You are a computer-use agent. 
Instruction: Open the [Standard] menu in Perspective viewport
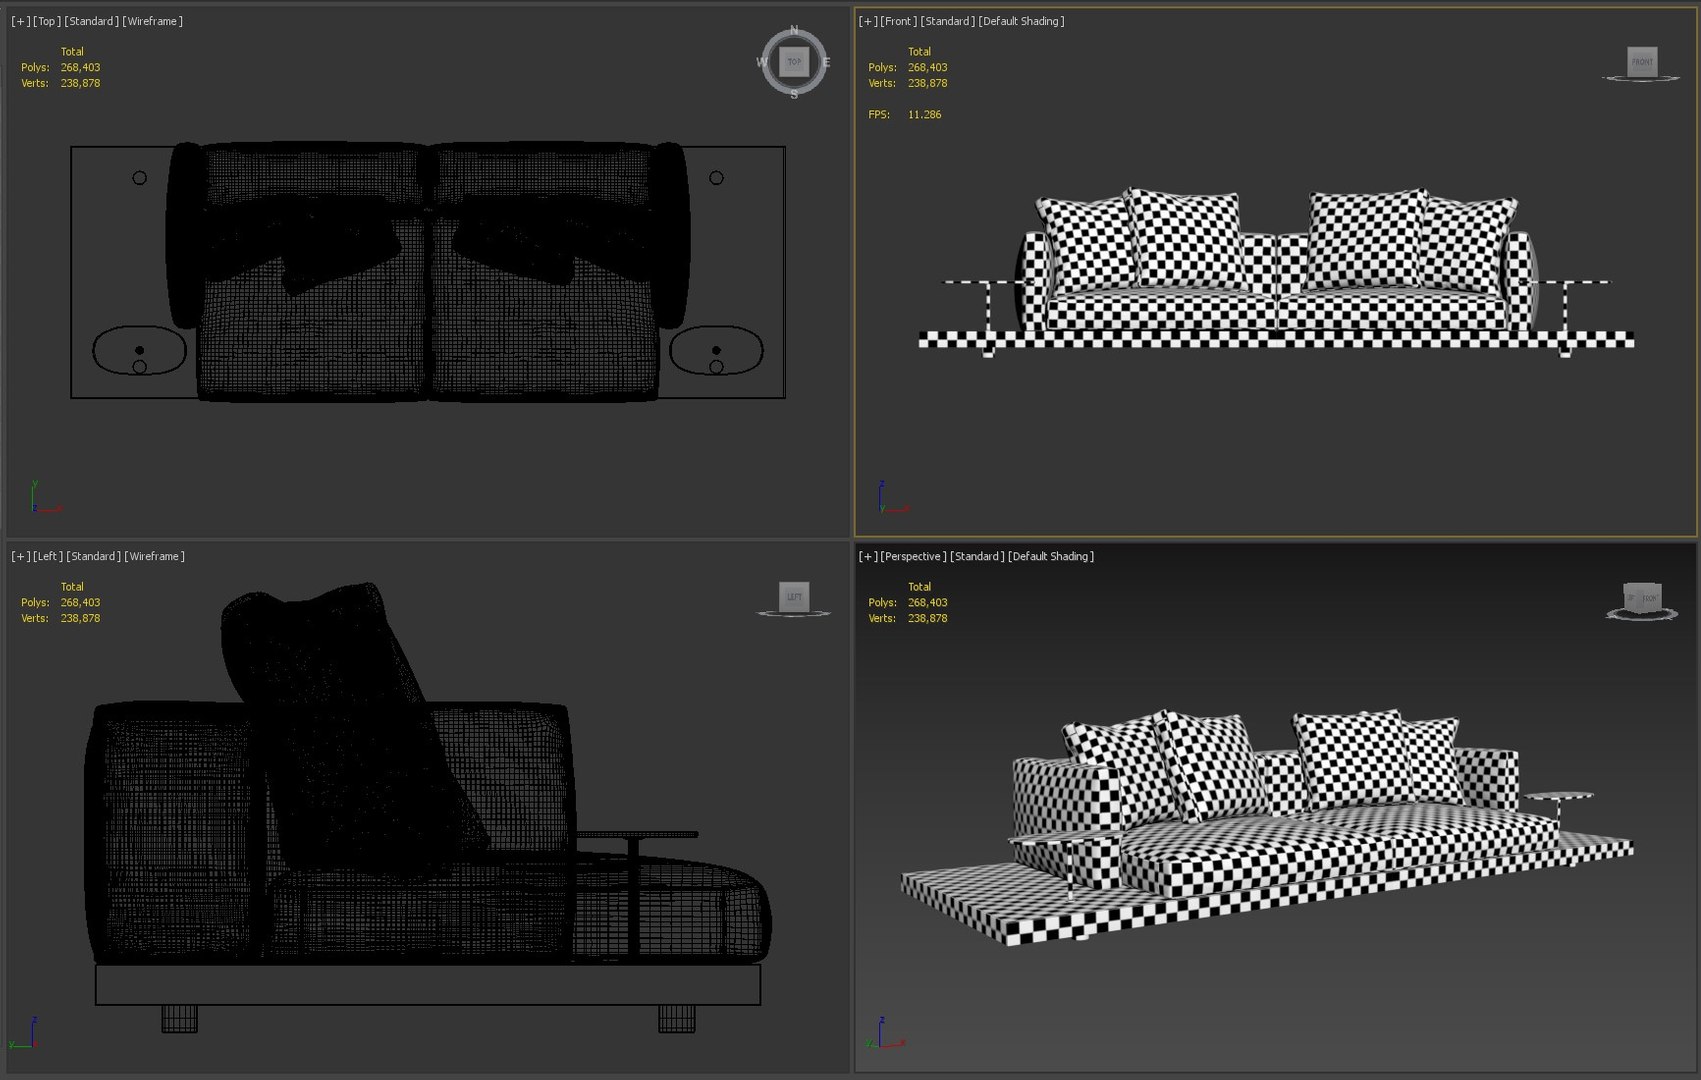tap(977, 556)
